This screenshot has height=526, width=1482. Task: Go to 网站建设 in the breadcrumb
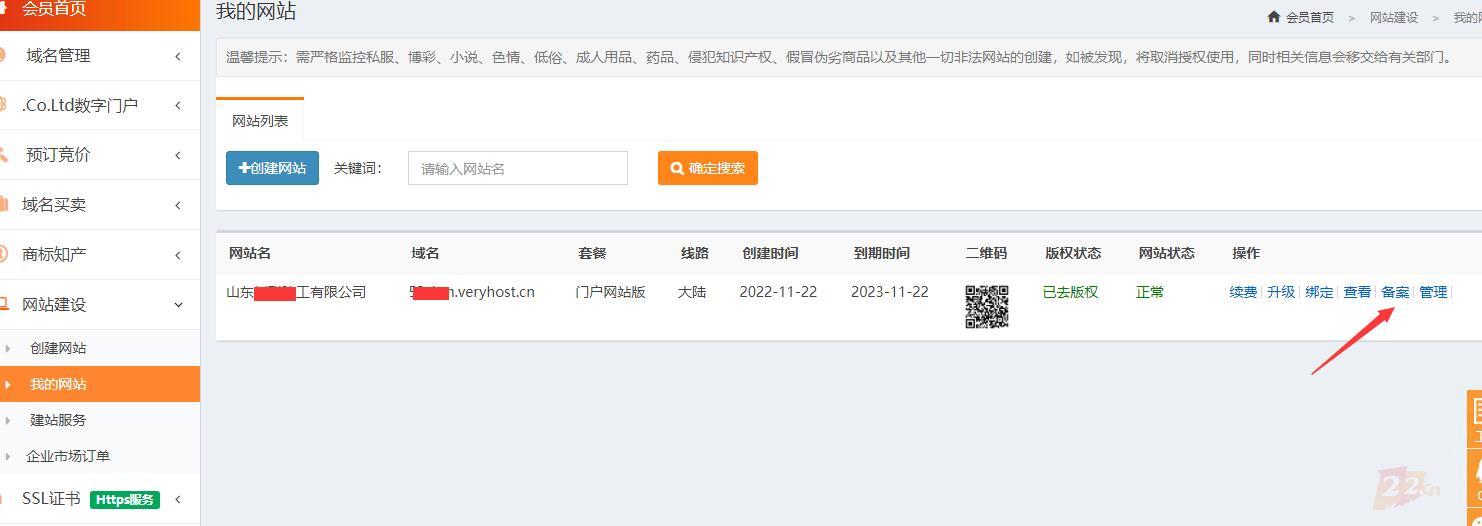point(1394,18)
